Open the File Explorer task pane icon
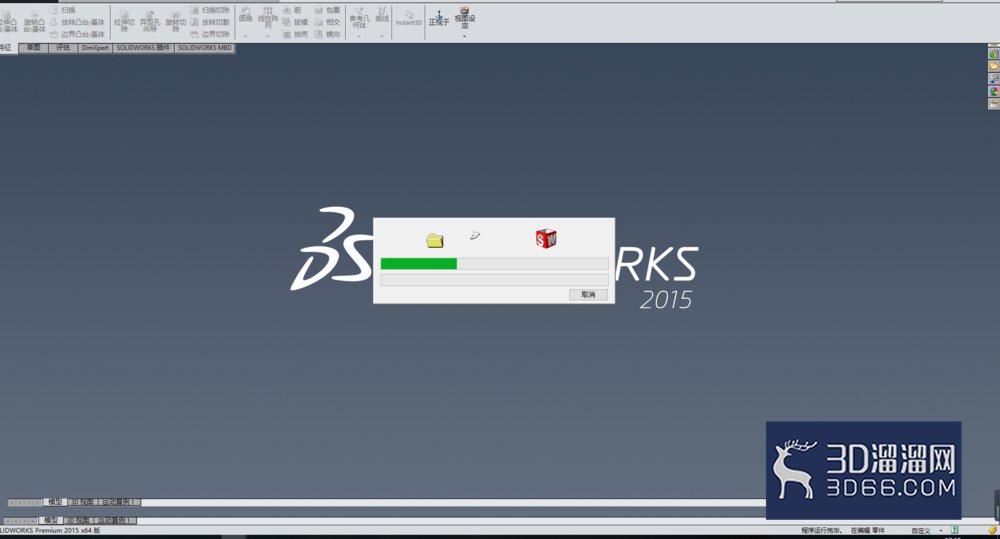Screen dimensions: 1000x539 click(x=994, y=79)
